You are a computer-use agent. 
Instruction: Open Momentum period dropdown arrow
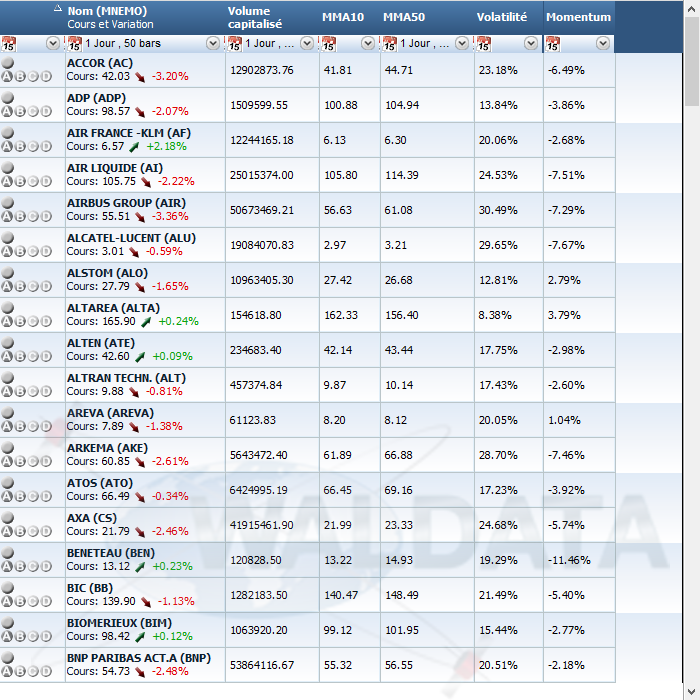click(x=603, y=43)
